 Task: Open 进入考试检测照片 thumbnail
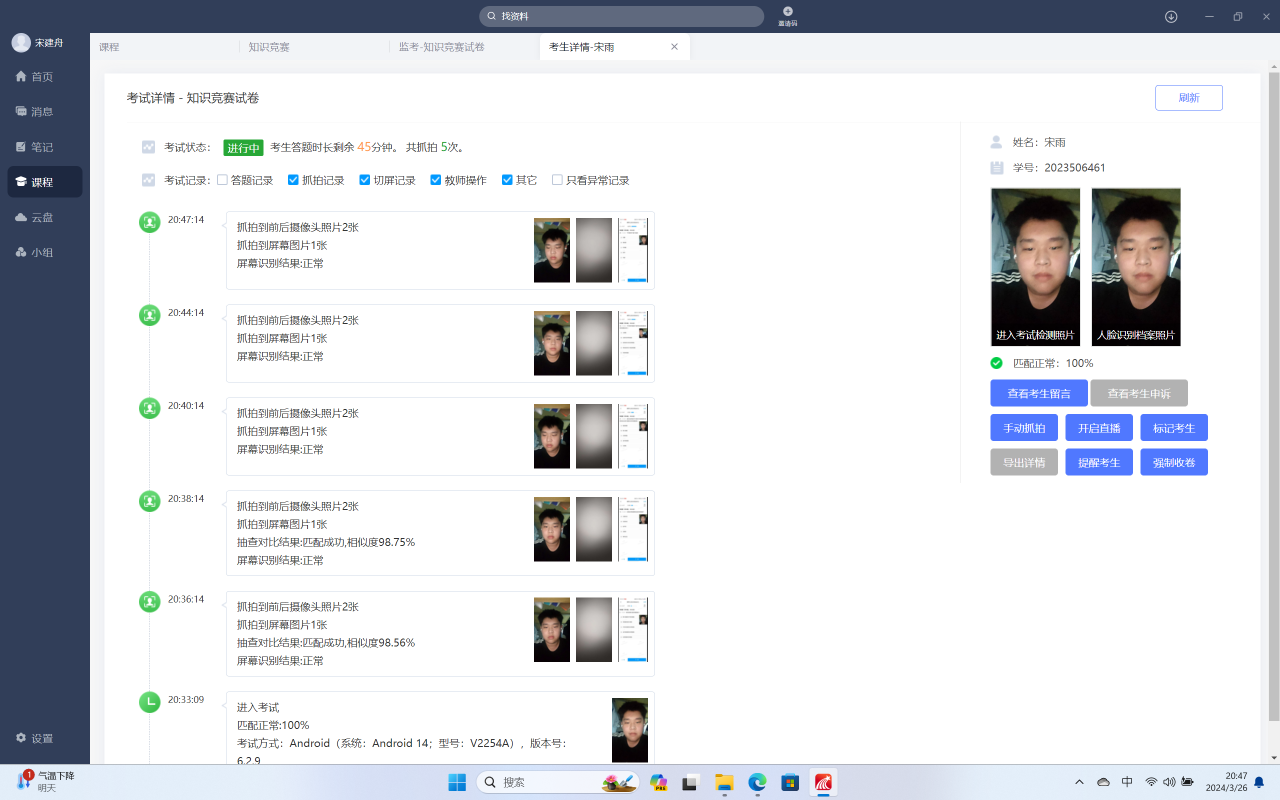pos(1035,267)
